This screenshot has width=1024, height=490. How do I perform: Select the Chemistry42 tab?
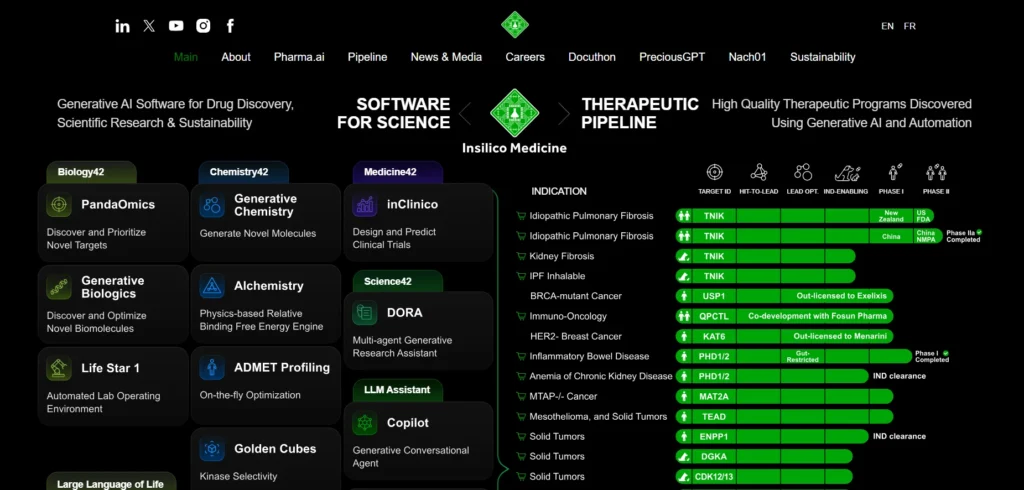point(239,172)
